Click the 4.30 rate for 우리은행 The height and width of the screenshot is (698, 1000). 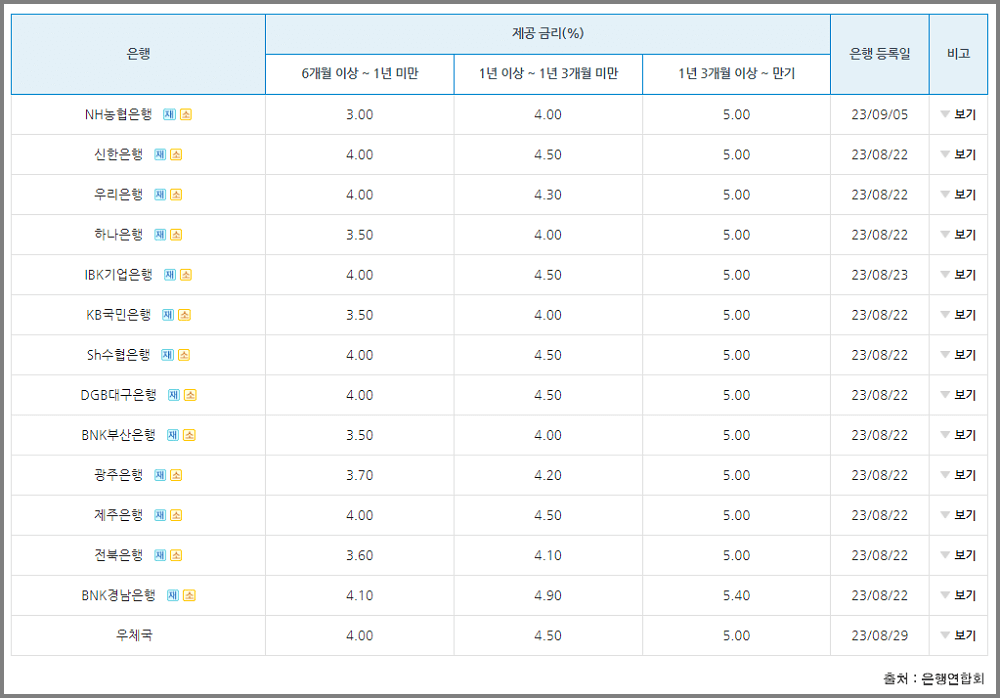click(548, 195)
